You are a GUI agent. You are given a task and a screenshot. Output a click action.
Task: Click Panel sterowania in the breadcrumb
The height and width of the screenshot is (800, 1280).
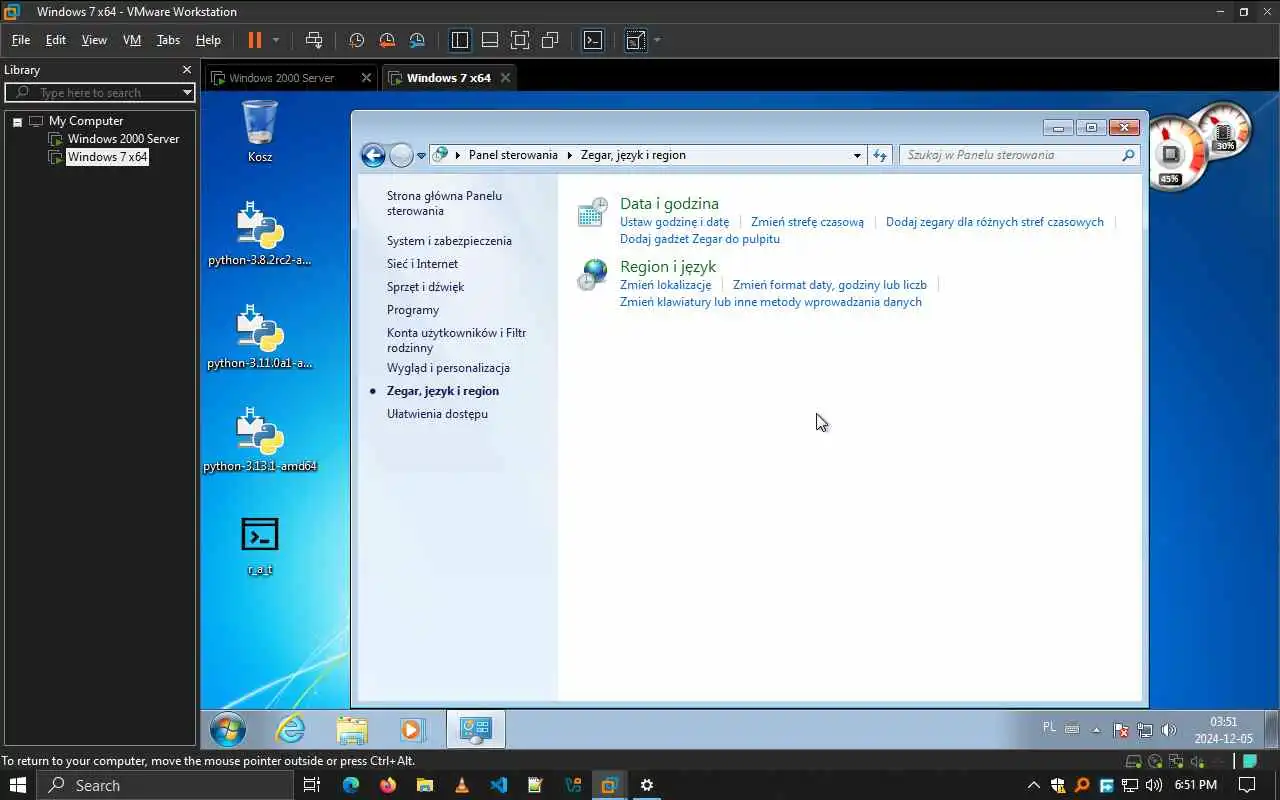click(513, 155)
